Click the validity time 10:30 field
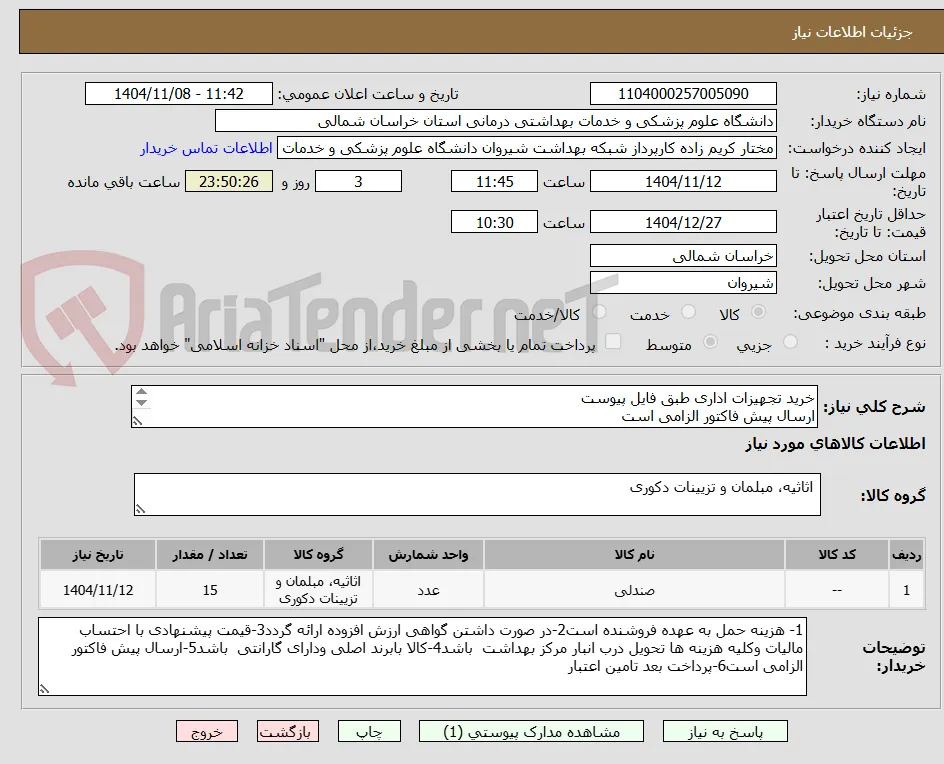Viewport: 944px width, 764px height. pyautogui.click(x=494, y=222)
